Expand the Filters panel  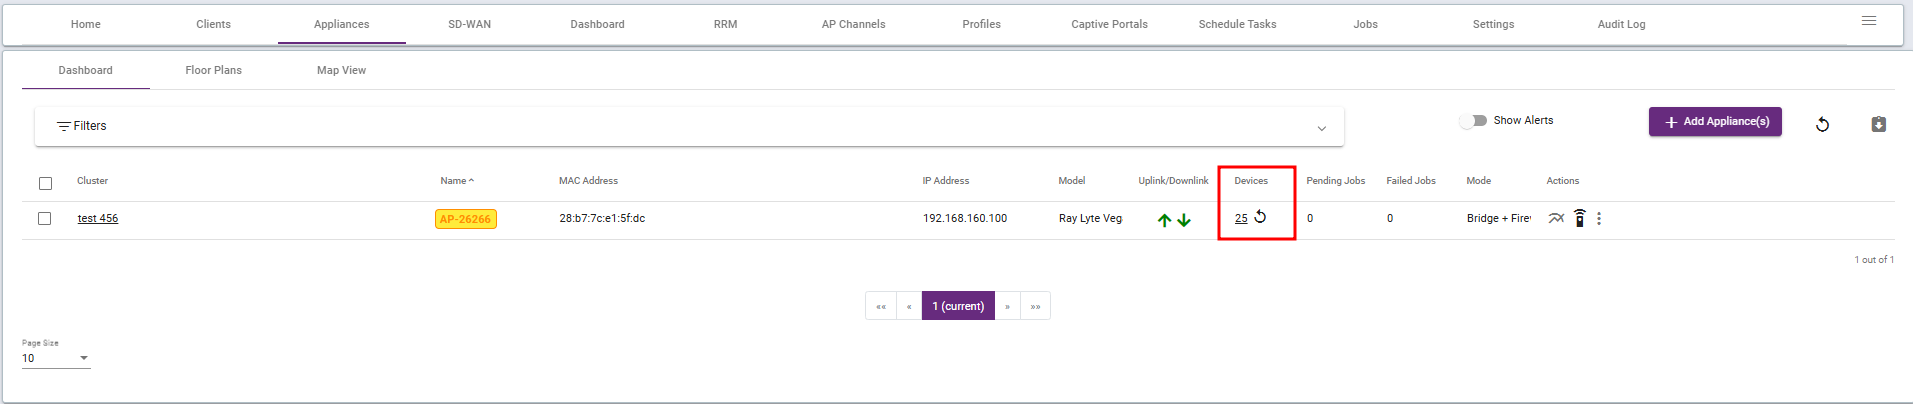point(1321,128)
